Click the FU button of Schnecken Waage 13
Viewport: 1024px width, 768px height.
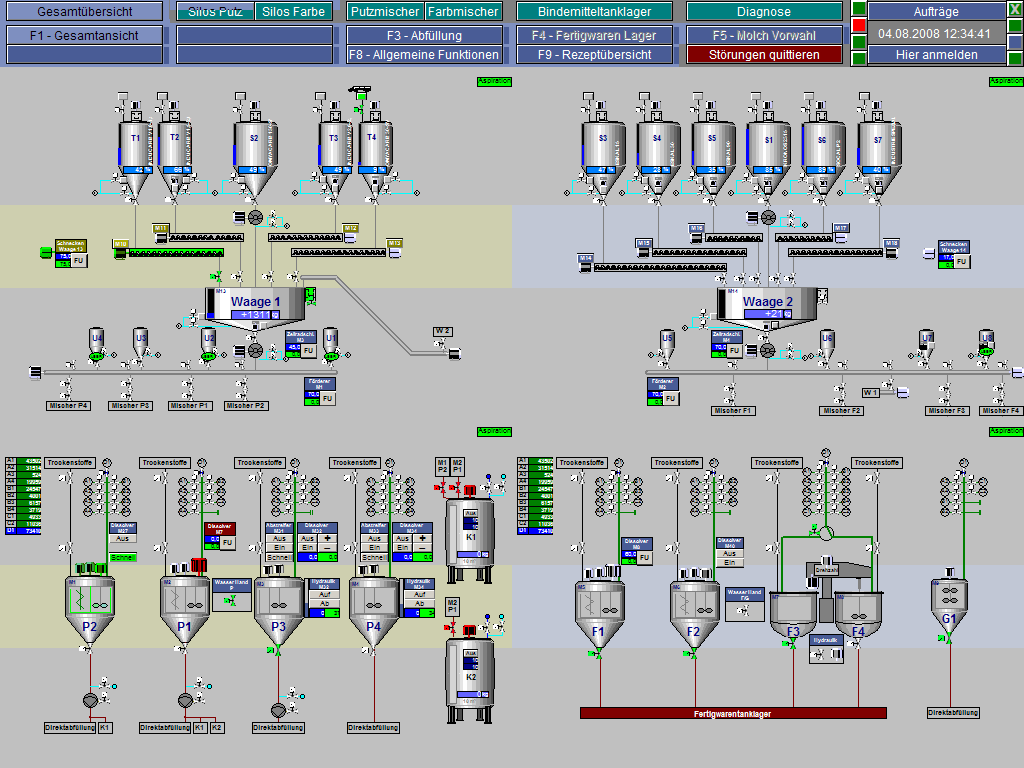(x=78, y=260)
